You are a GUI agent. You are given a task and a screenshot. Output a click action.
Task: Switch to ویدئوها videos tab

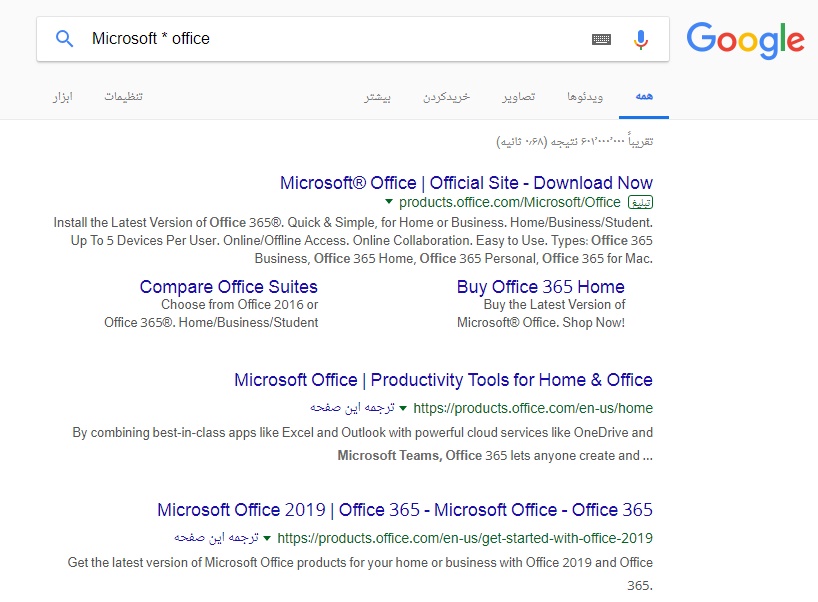585,97
